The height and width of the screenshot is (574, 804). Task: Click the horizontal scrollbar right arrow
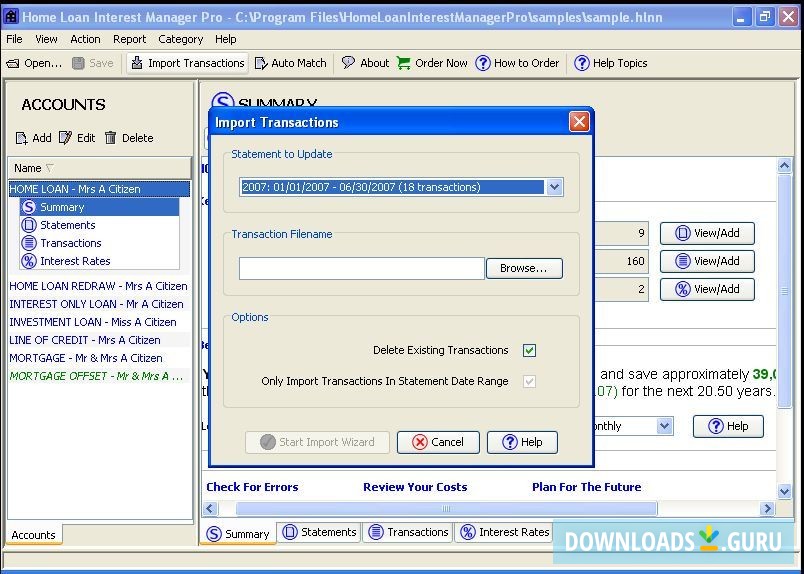pyautogui.click(x=767, y=509)
